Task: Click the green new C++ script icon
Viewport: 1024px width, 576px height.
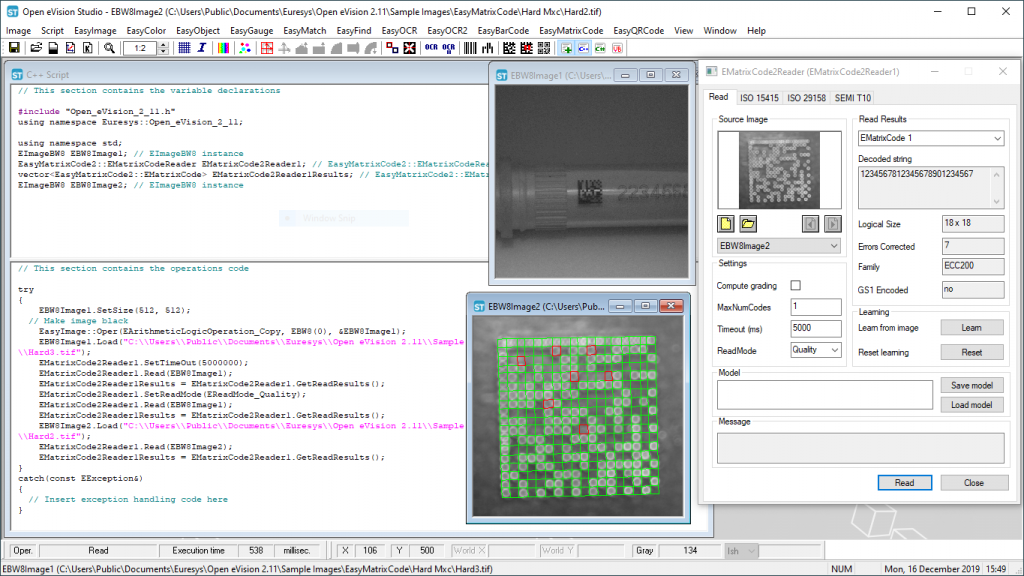Action: click(565, 47)
